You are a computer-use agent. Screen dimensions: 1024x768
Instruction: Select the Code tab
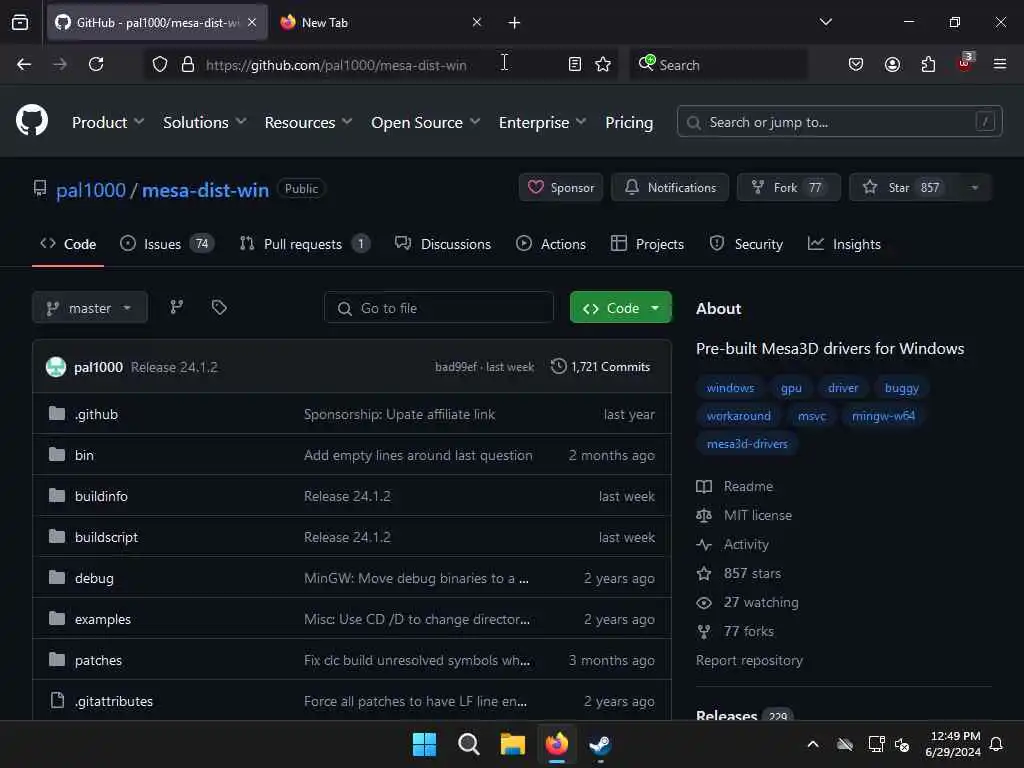click(x=68, y=244)
